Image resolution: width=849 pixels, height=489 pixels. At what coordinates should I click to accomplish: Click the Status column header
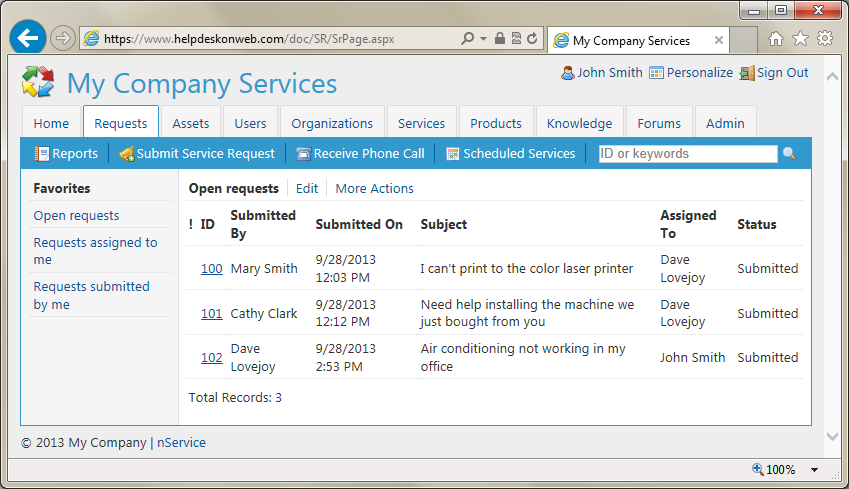coord(757,224)
